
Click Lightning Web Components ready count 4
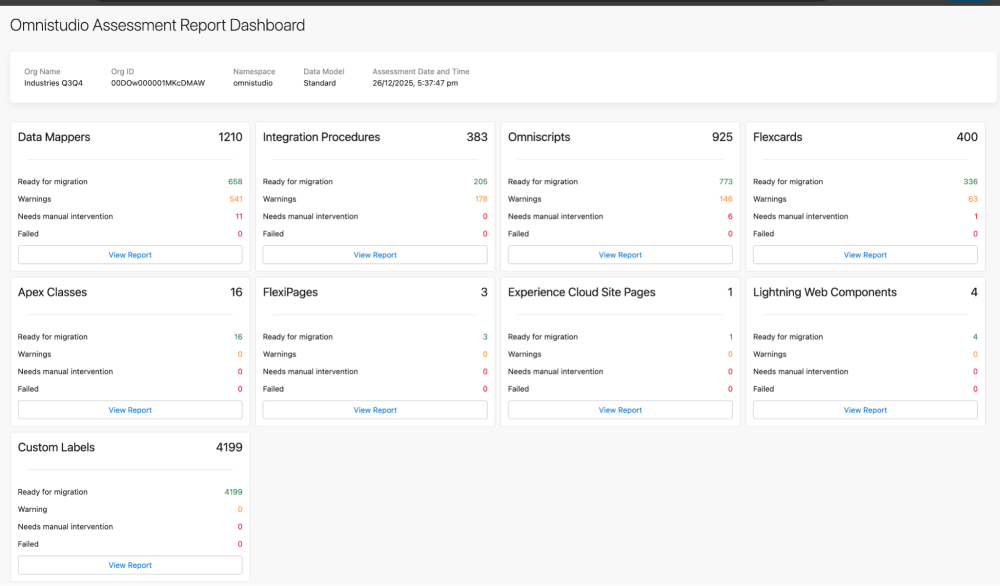975,337
